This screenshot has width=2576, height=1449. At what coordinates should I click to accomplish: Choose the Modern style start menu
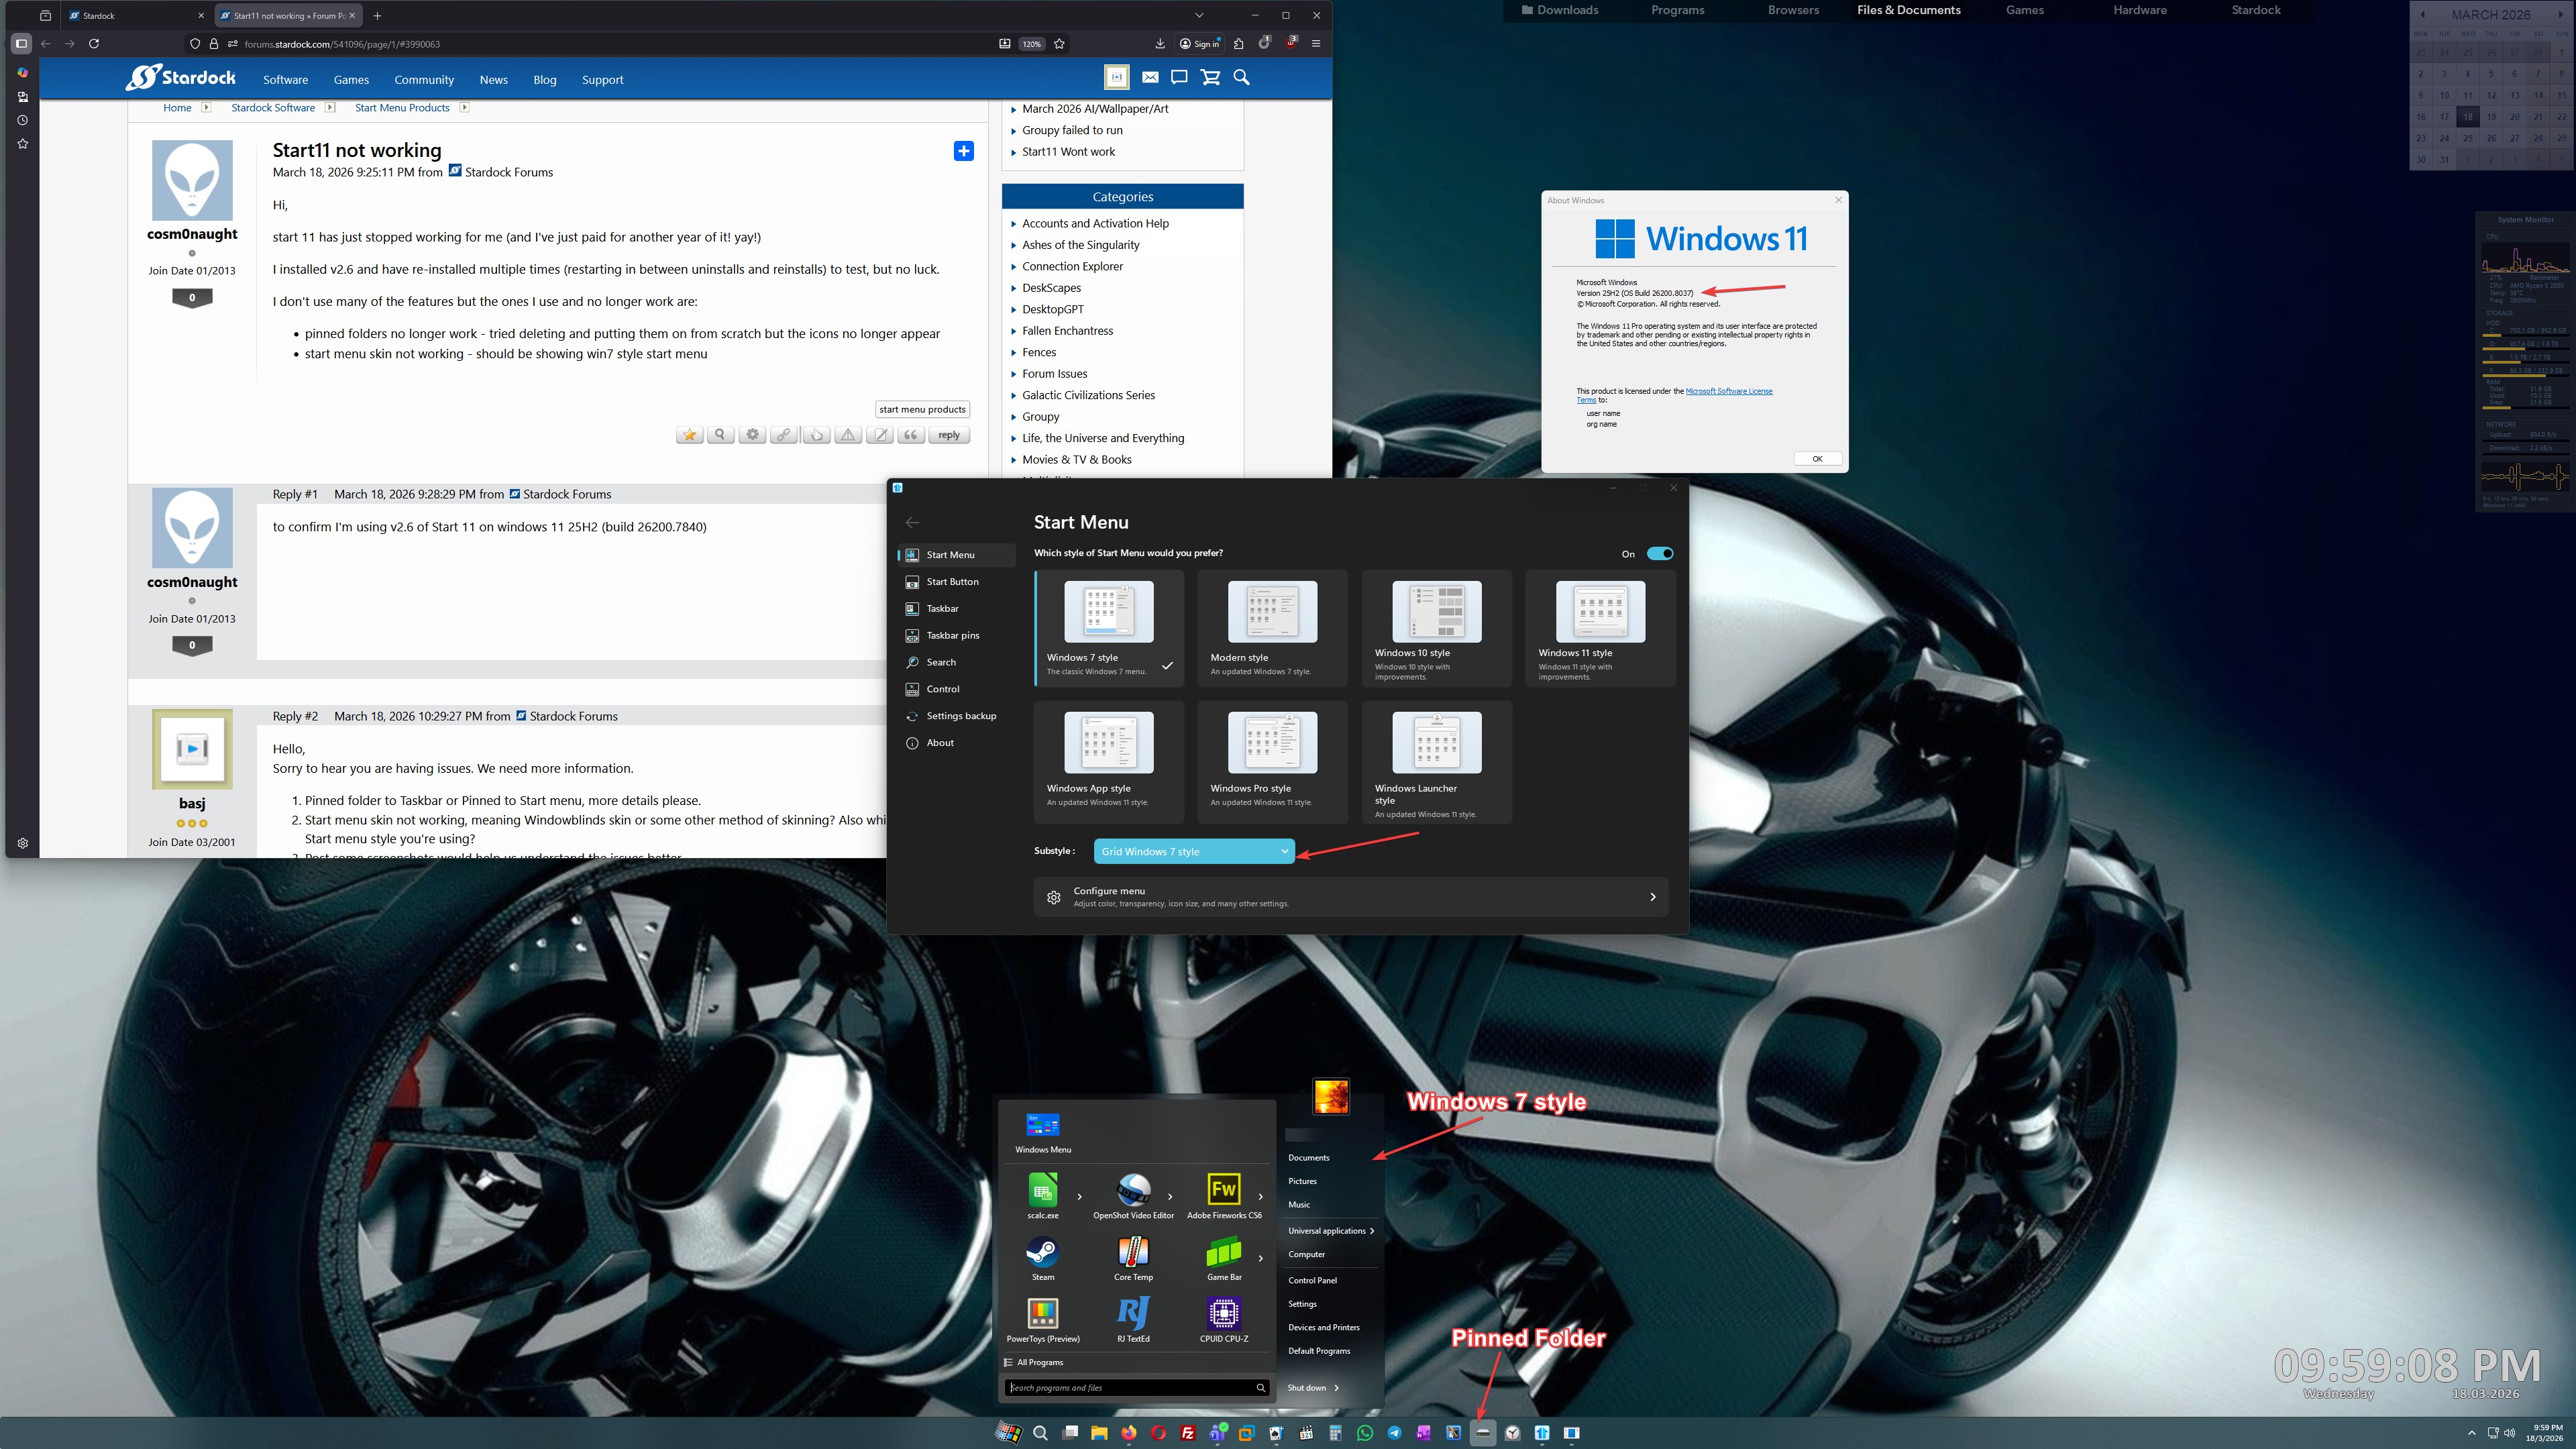pyautogui.click(x=1272, y=628)
